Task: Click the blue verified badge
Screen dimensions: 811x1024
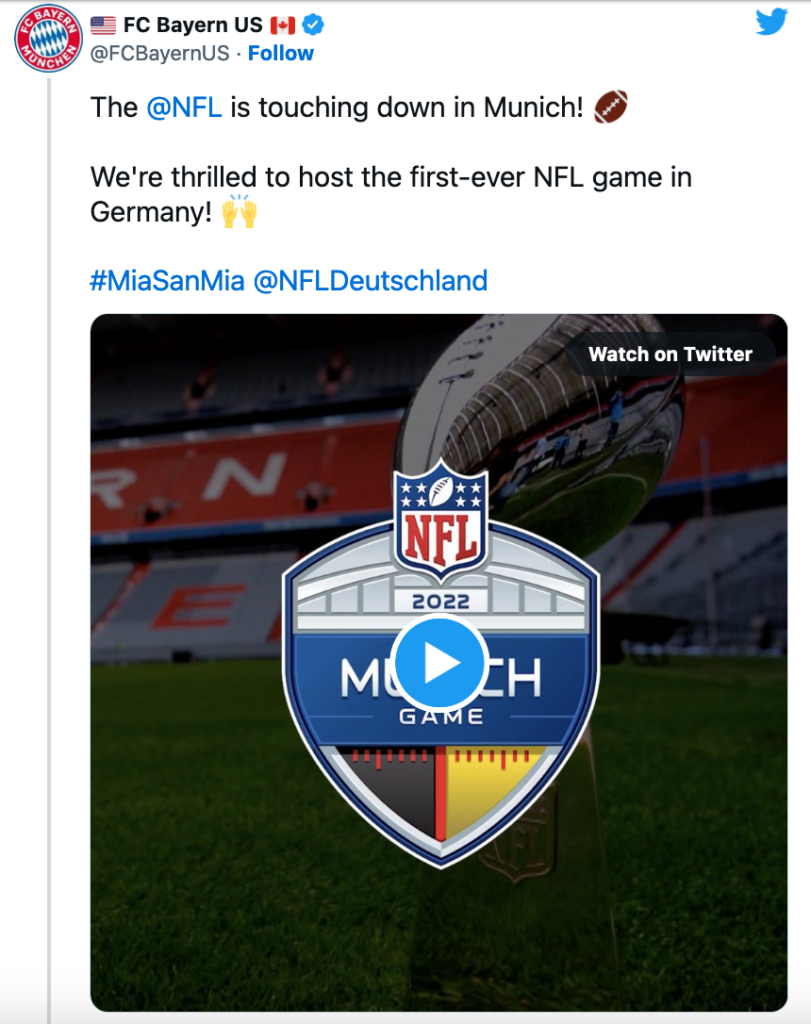Action: (x=313, y=25)
